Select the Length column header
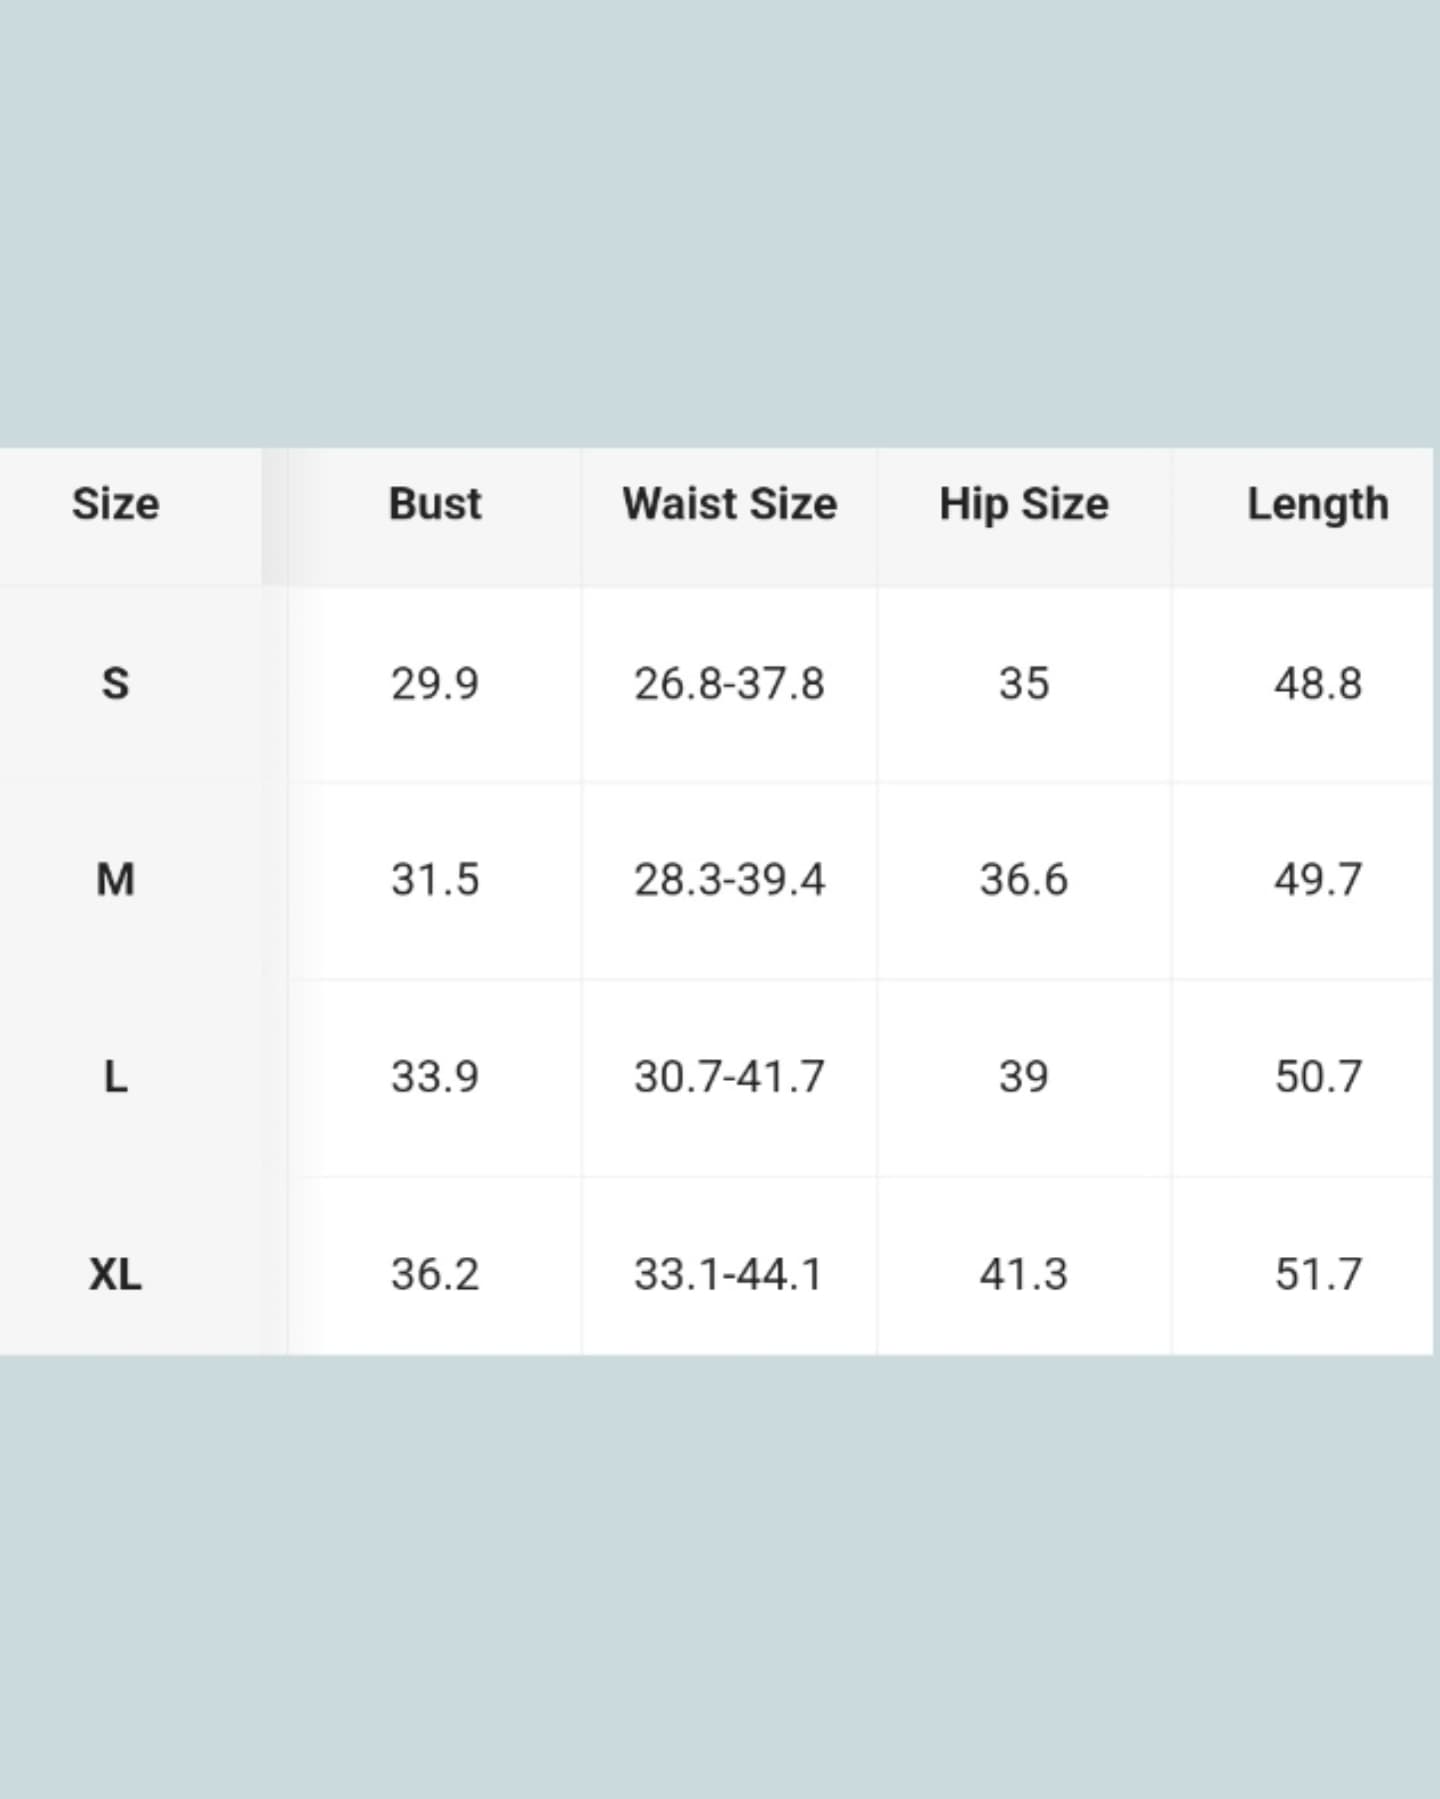The width and height of the screenshot is (1440, 1799). pyautogui.click(x=1317, y=504)
